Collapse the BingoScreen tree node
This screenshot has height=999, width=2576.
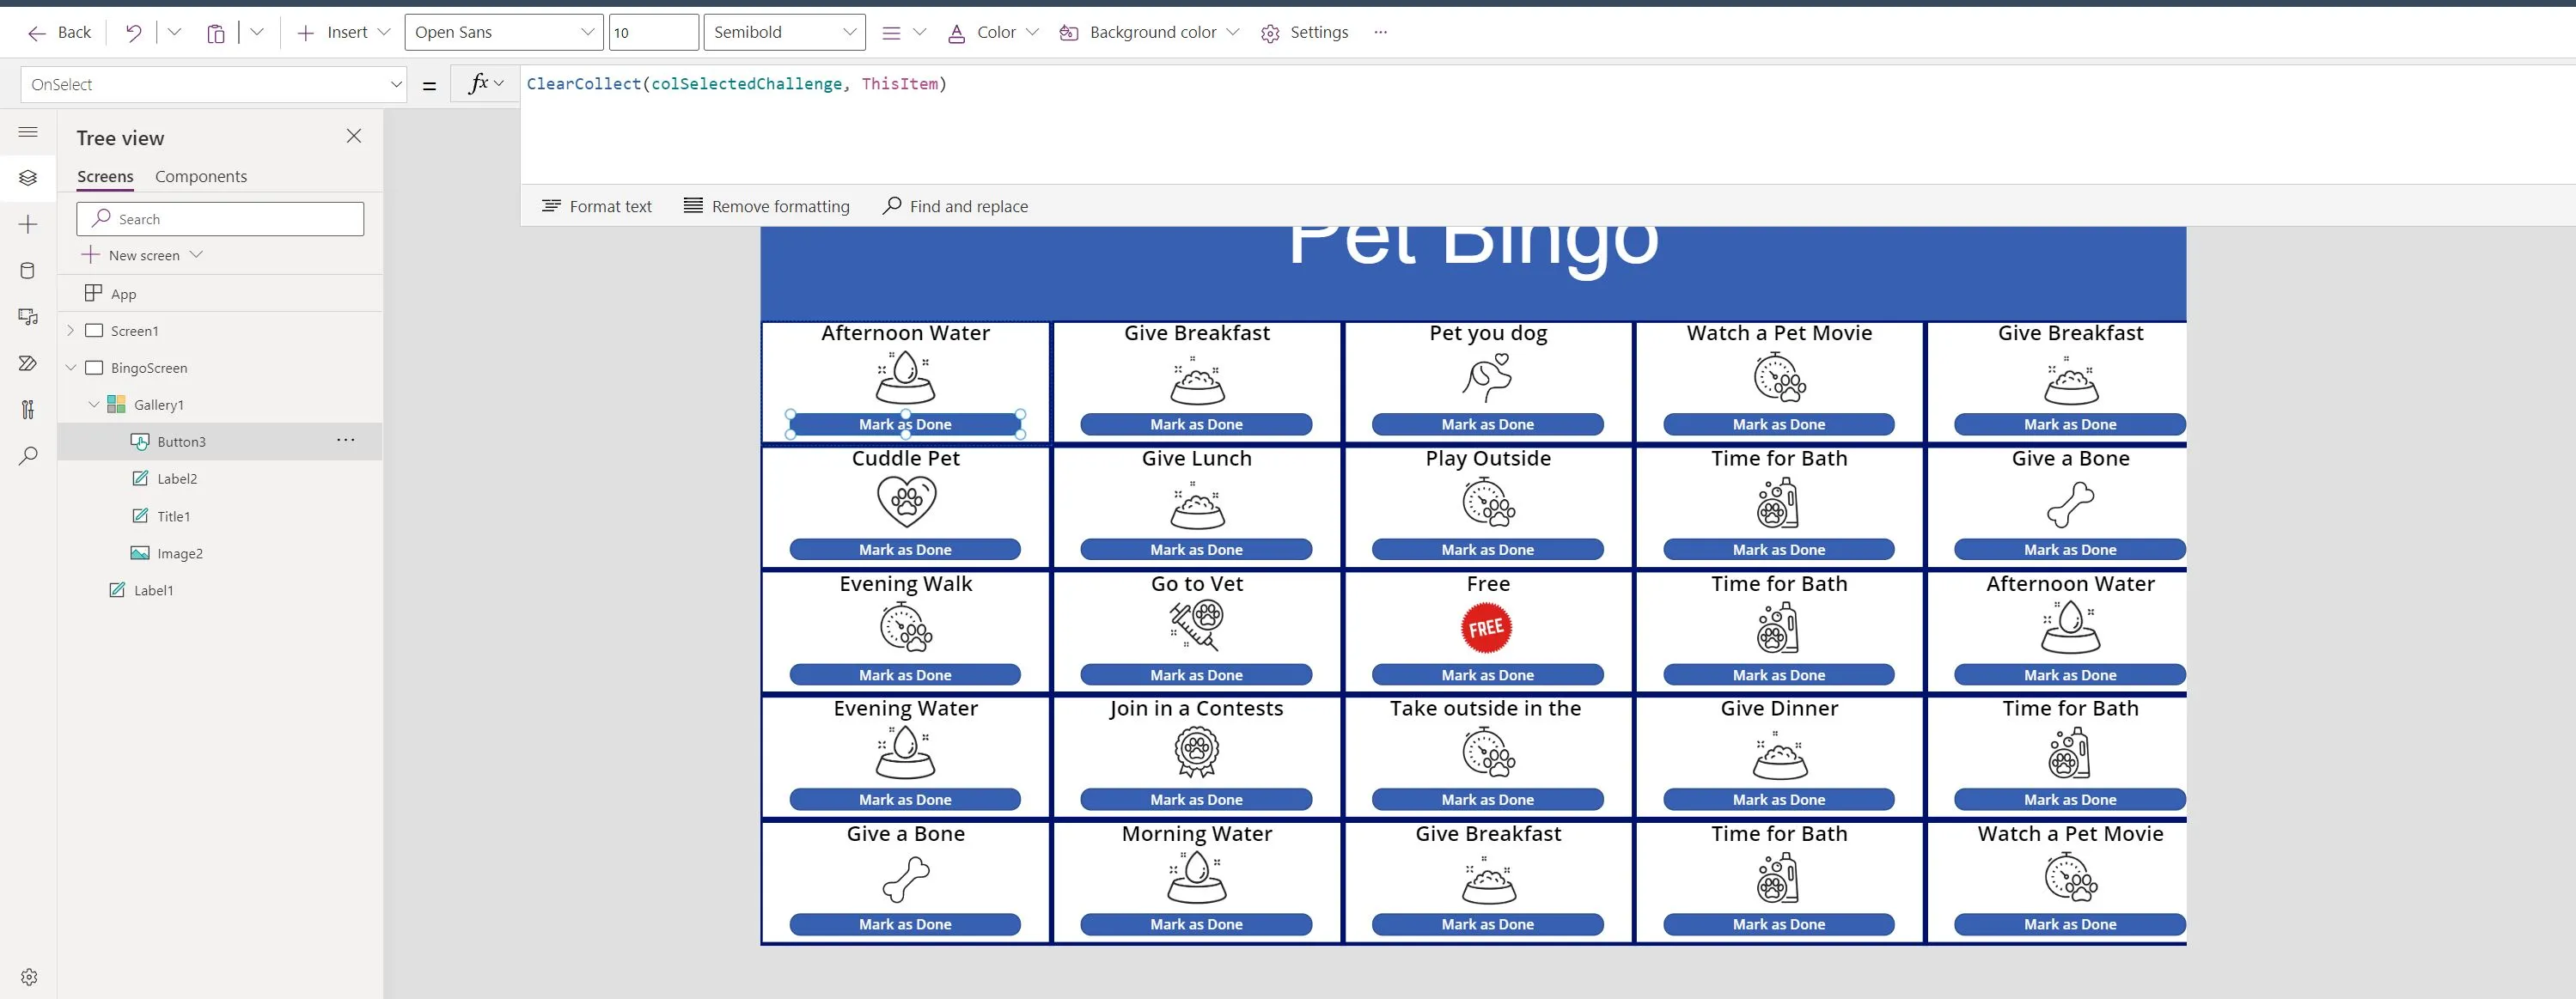click(70, 368)
